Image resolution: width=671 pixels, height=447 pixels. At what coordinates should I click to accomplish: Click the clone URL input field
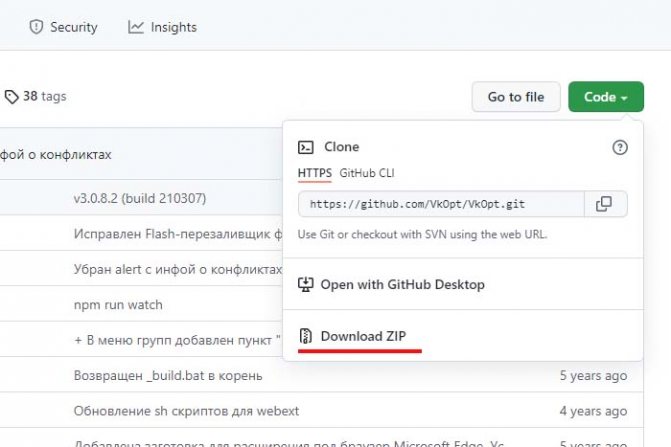(441, 204)
